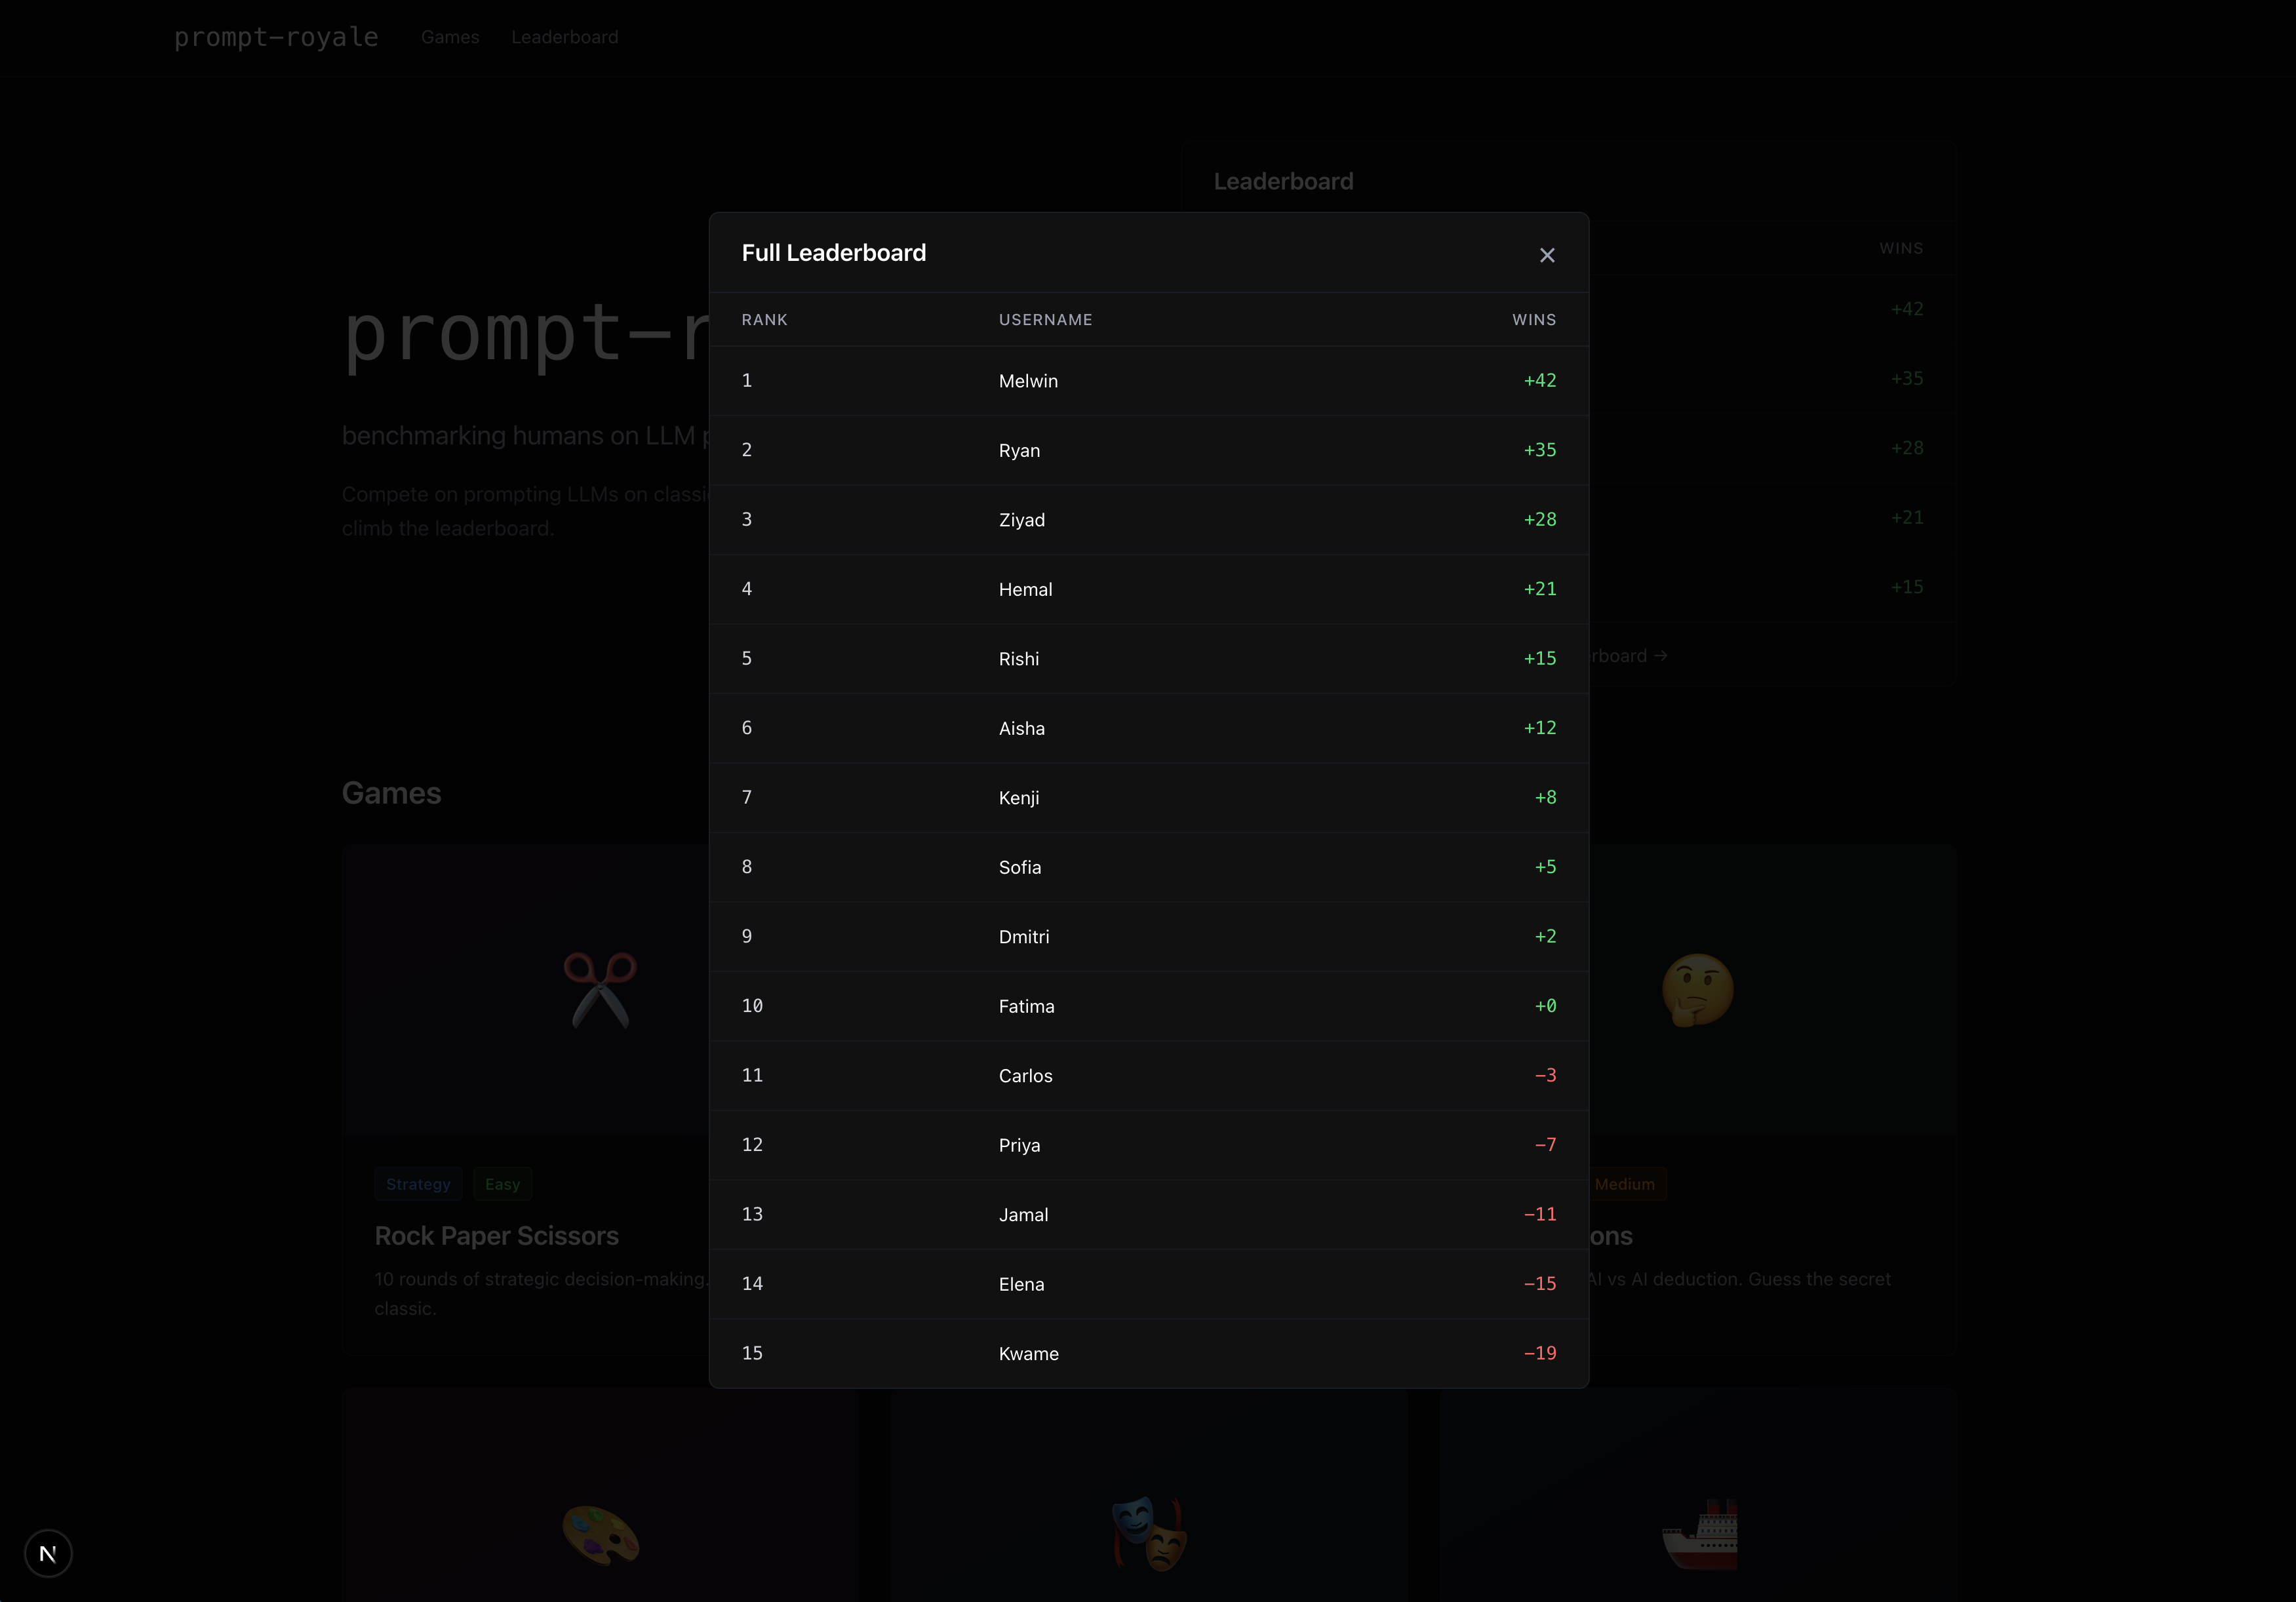Click the scissors emoji game icon

[600, 990]
